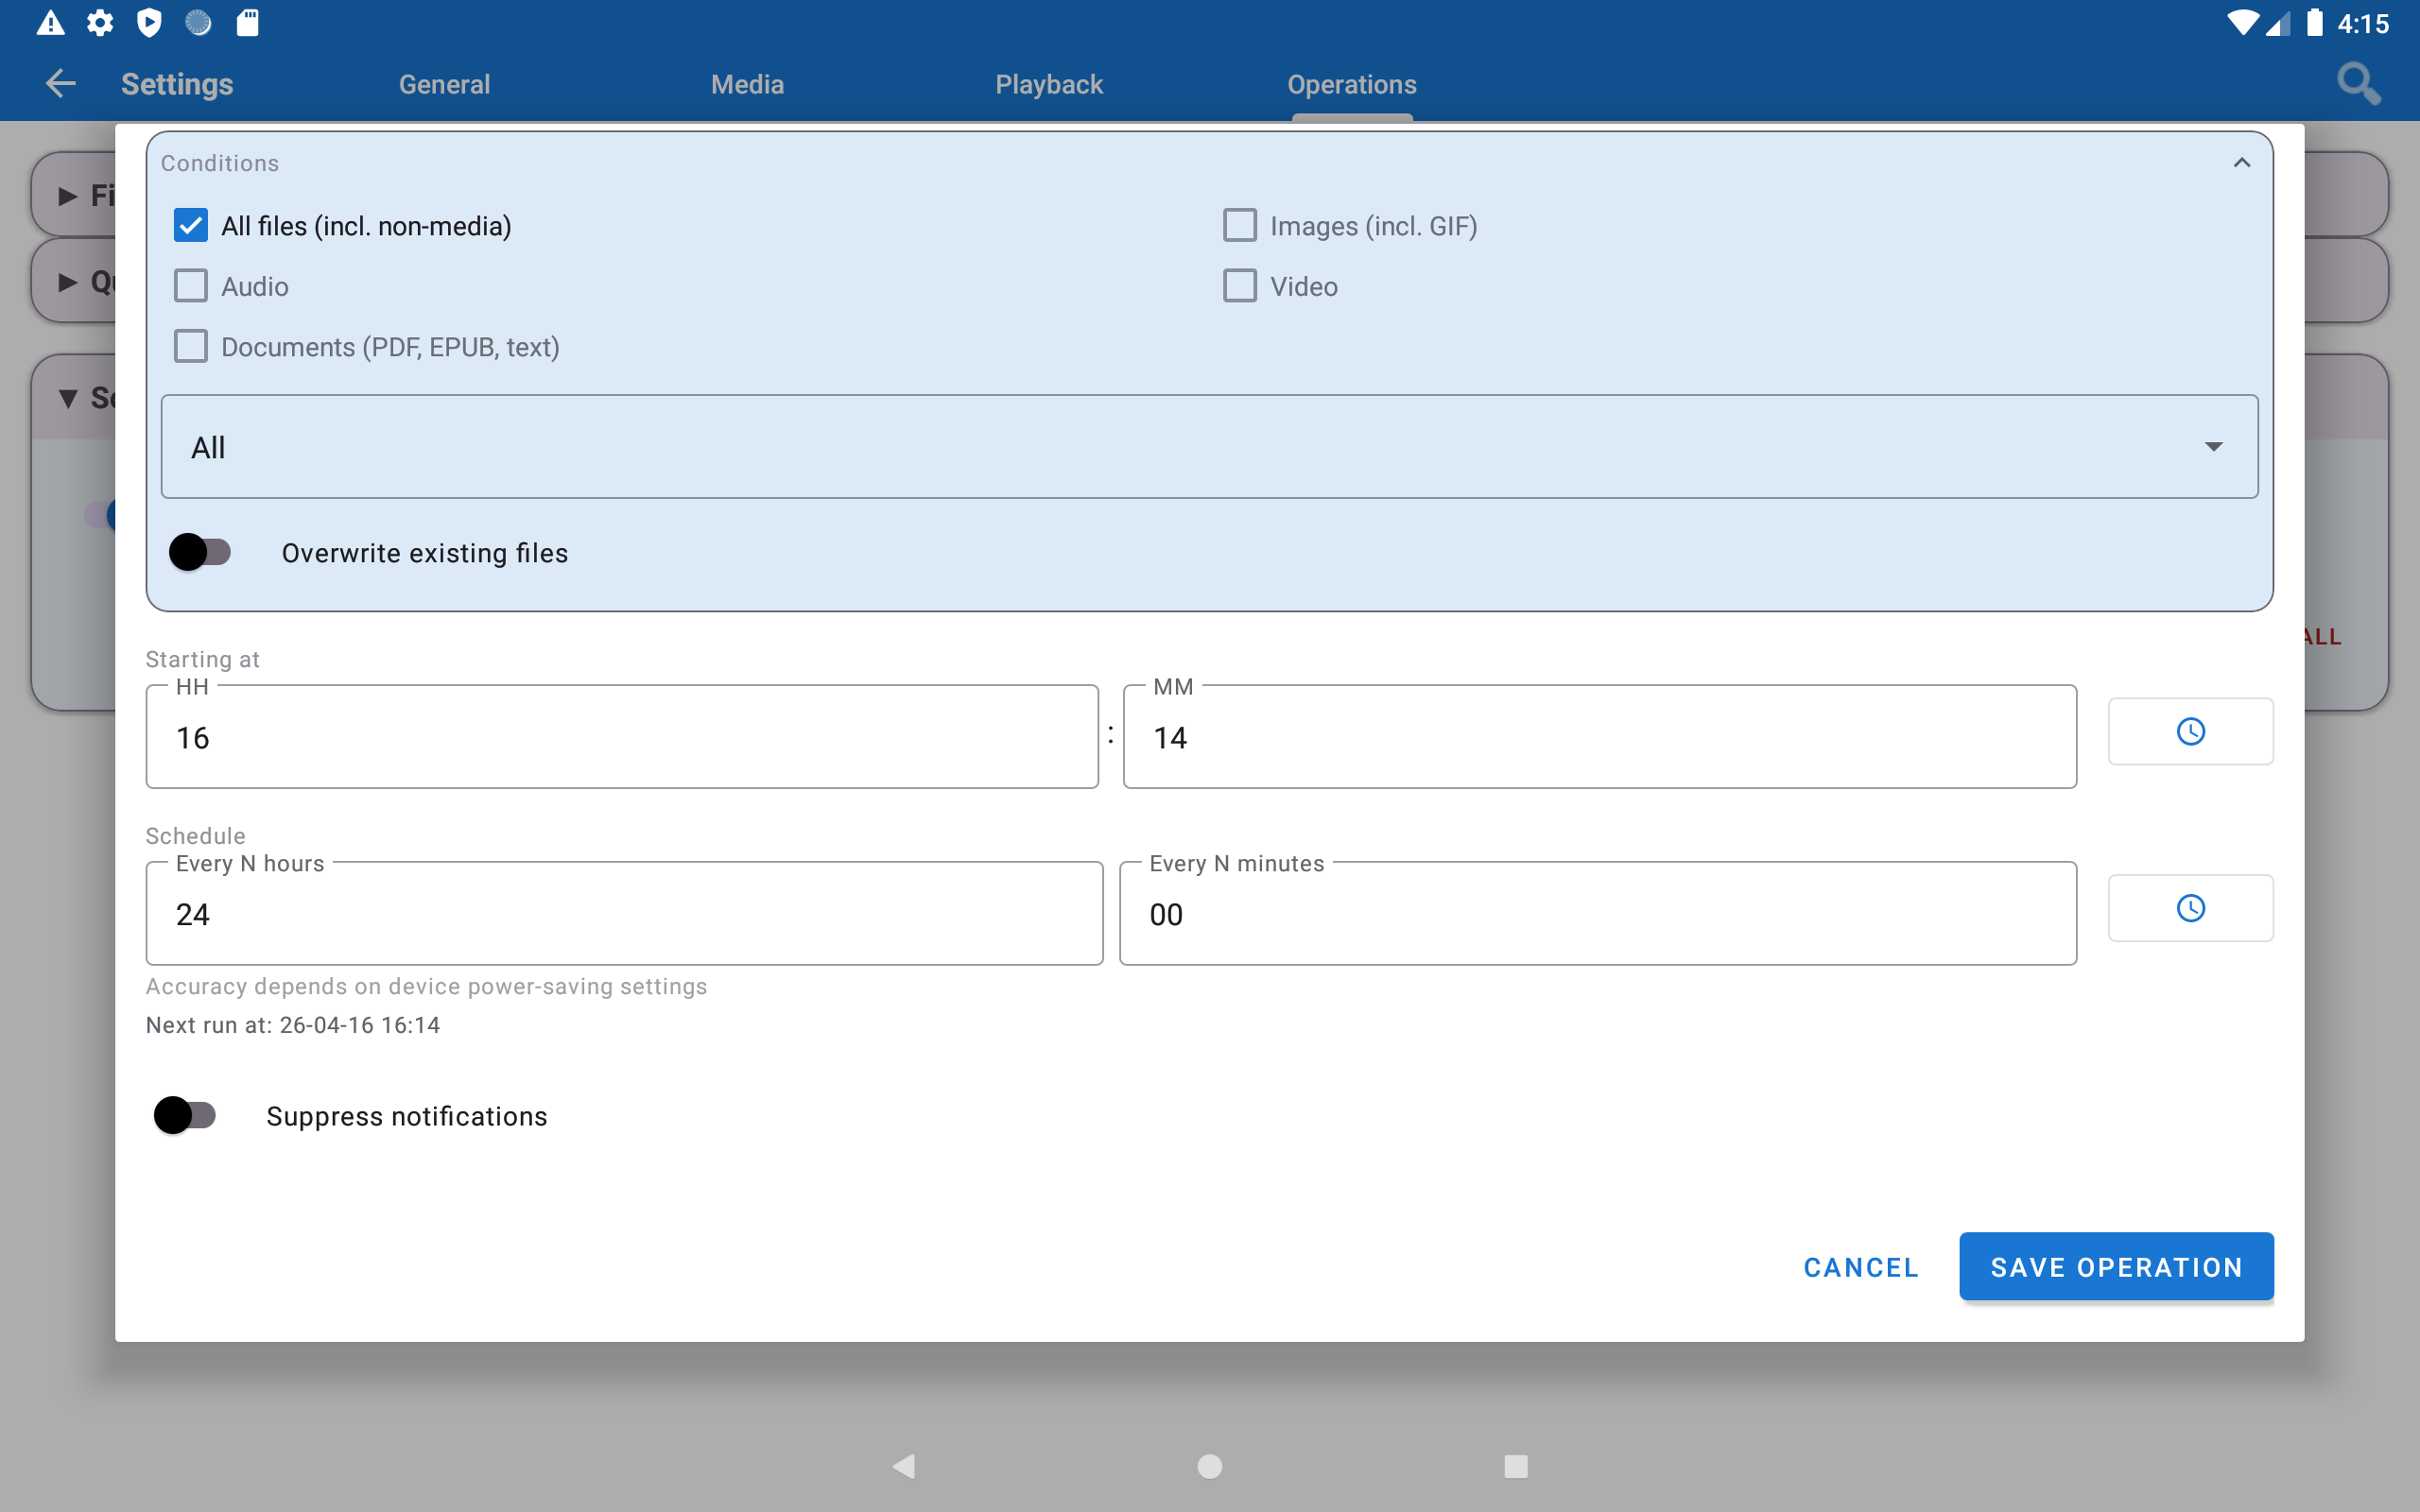This screenshot has width=2420, height=1512.
Task: Tap the warning triangle status icon
Action: [x=51, y=23]
